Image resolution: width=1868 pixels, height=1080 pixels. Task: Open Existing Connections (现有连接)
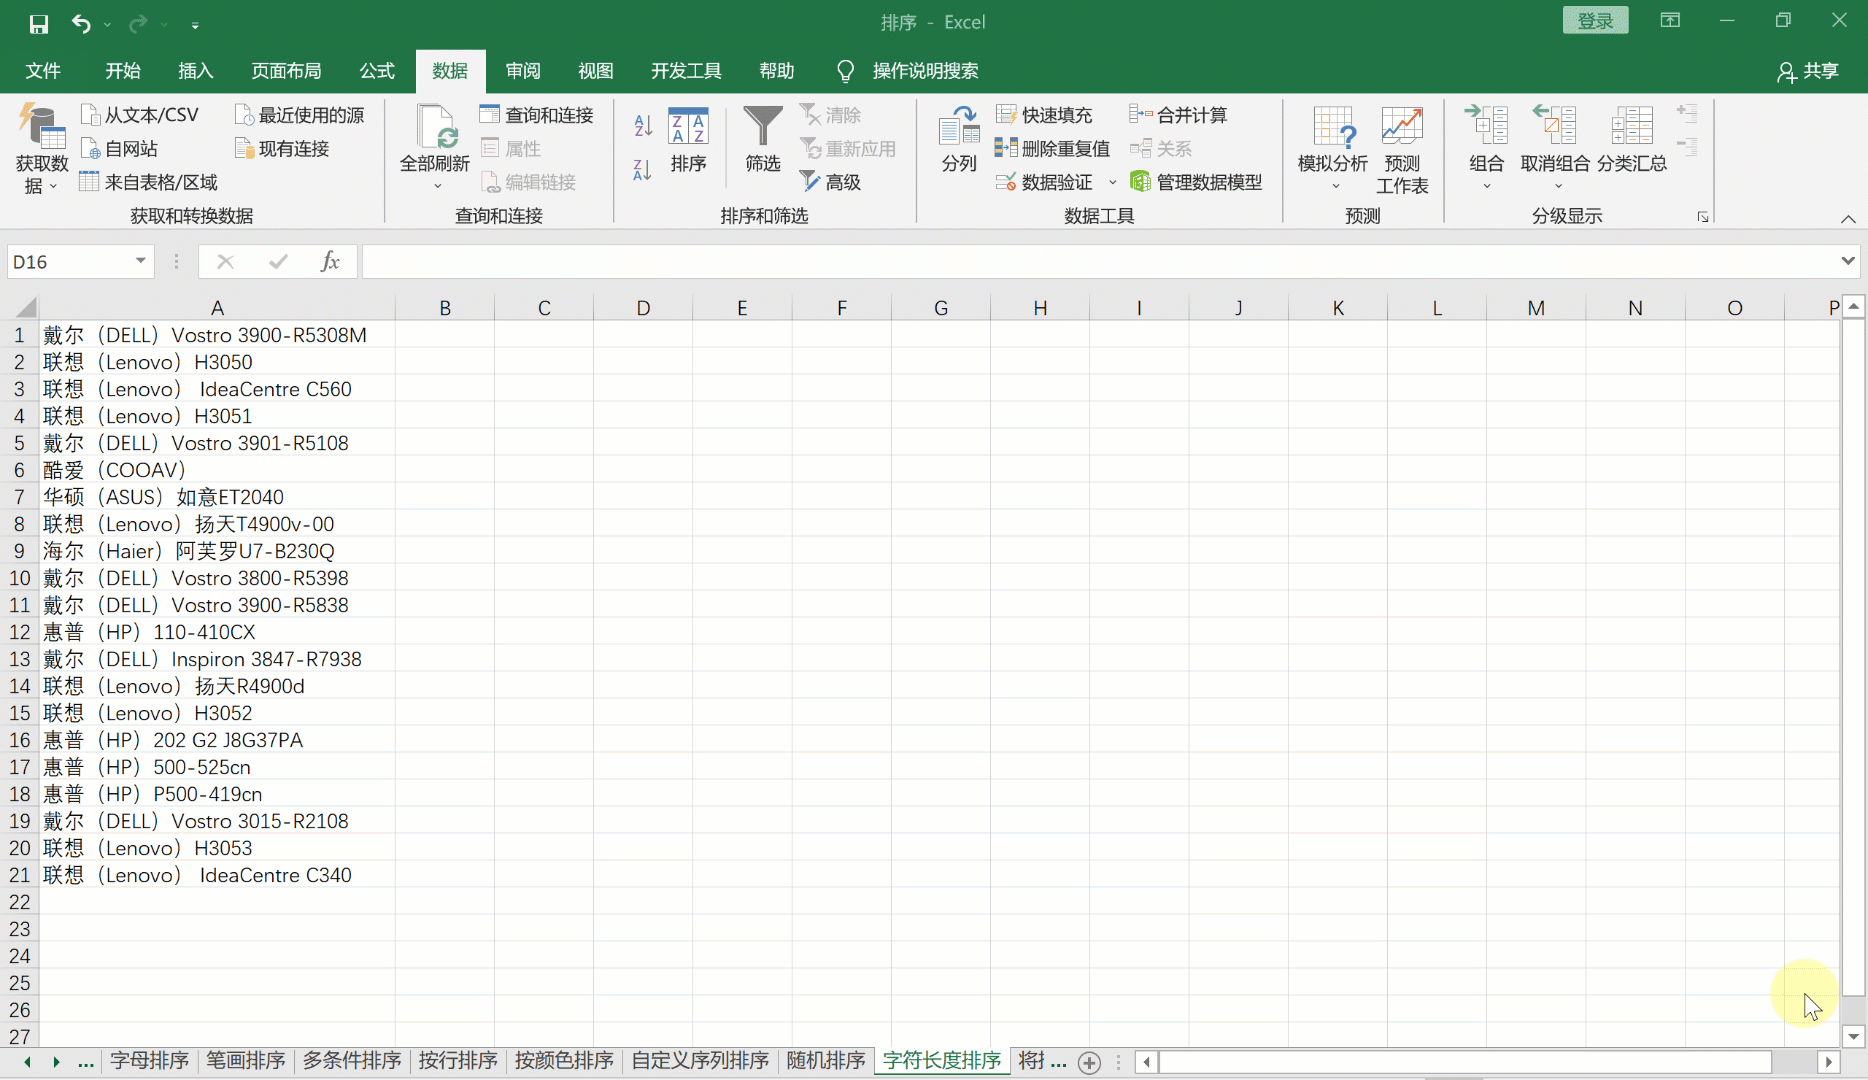coord(281,149)
